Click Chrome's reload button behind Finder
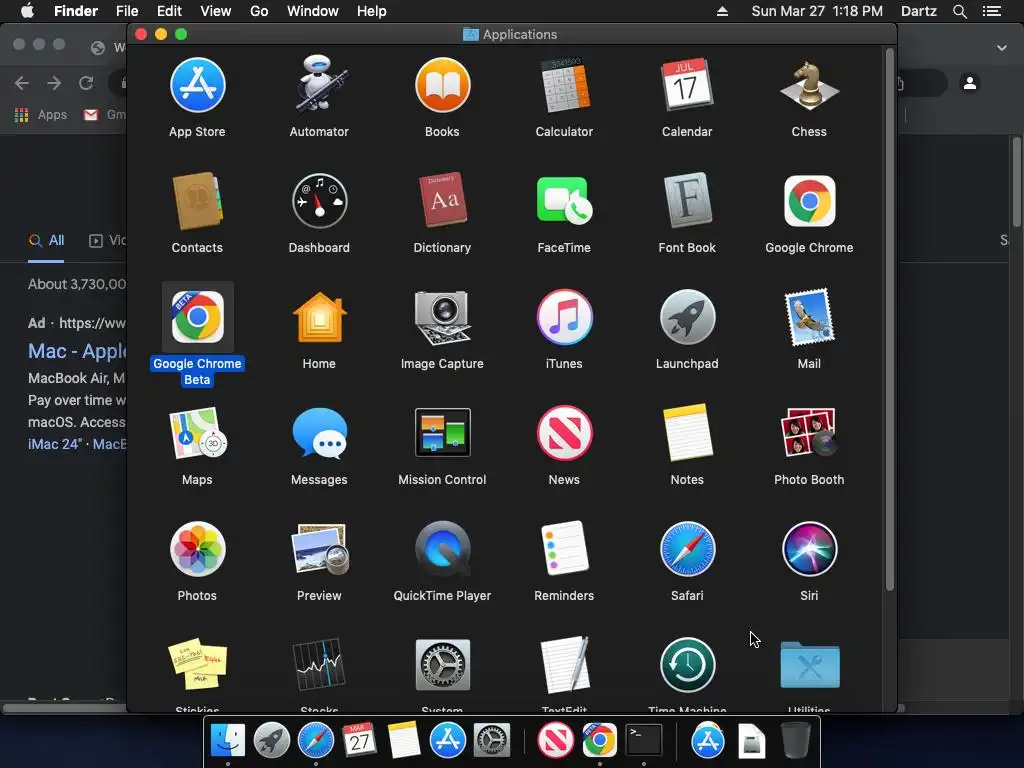Screen dimensions: 1024x768 pos(86,83)
